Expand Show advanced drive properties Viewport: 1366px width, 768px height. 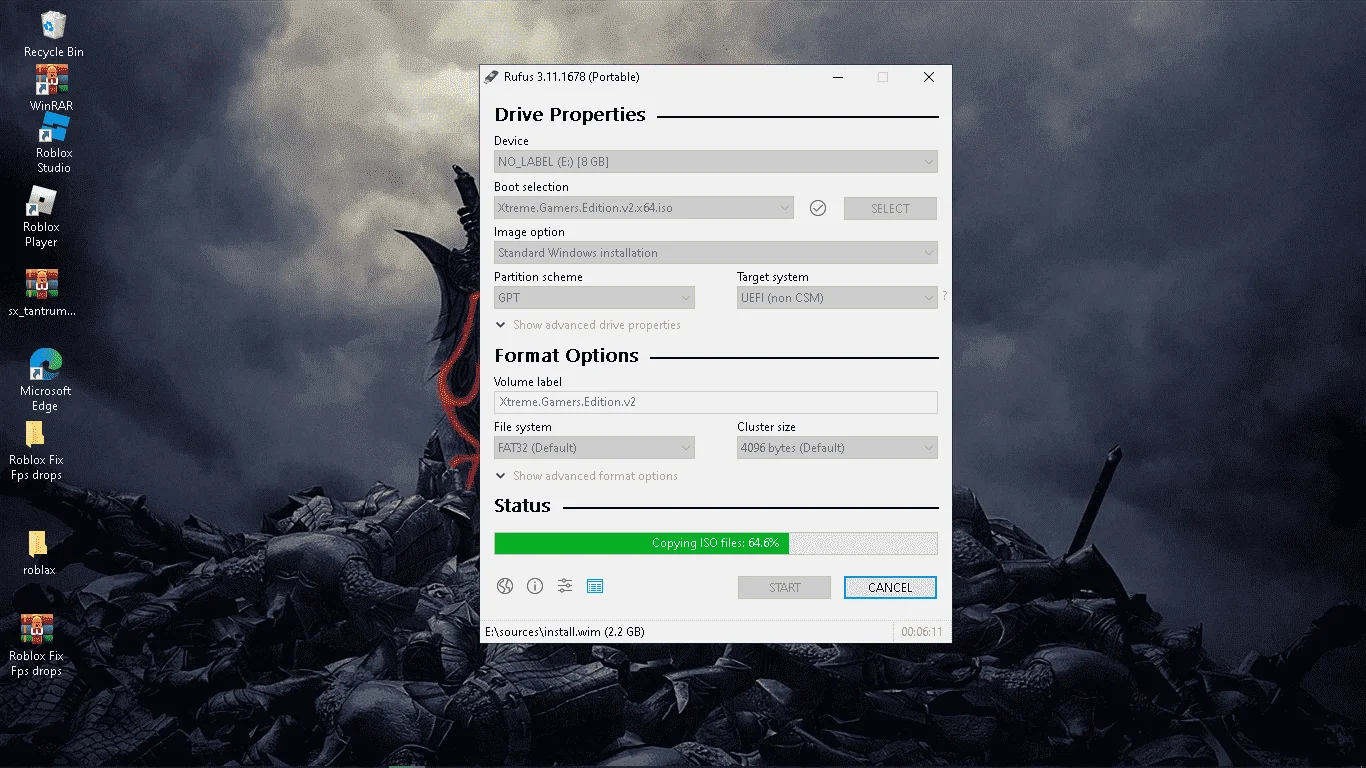tap(588, 325)
